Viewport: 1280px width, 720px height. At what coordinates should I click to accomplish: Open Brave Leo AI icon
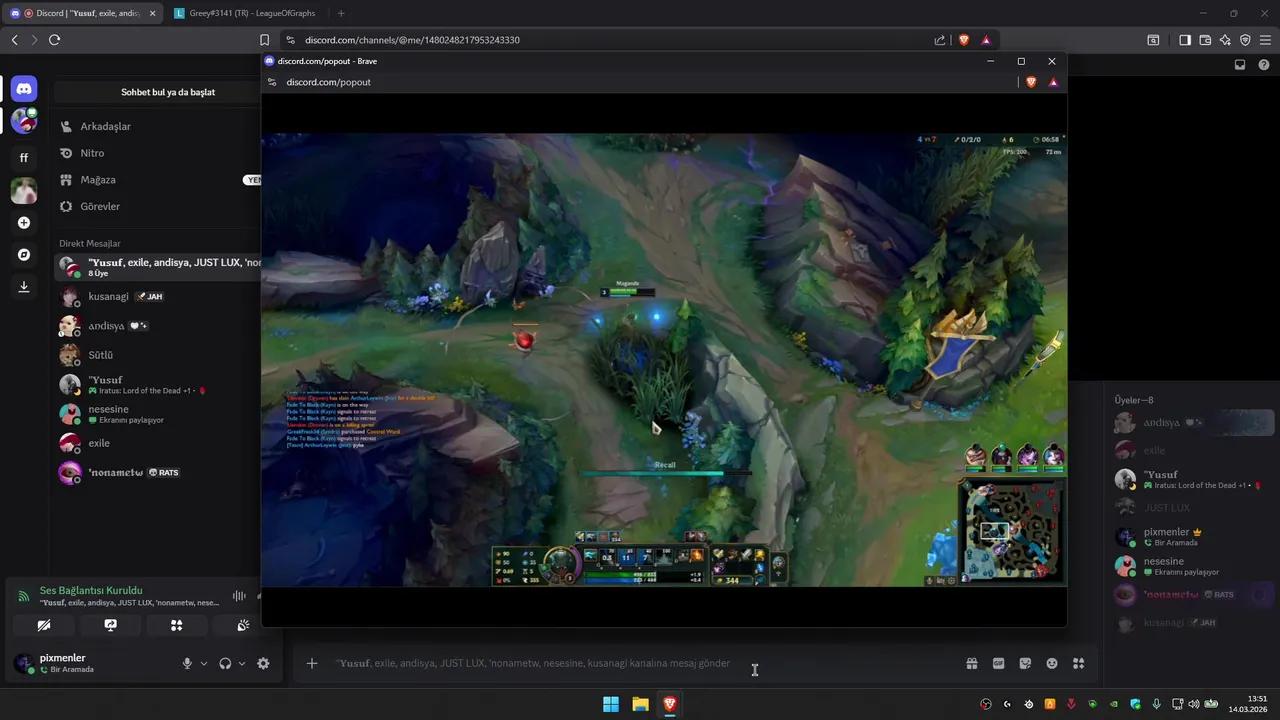tap(1225, 40)
